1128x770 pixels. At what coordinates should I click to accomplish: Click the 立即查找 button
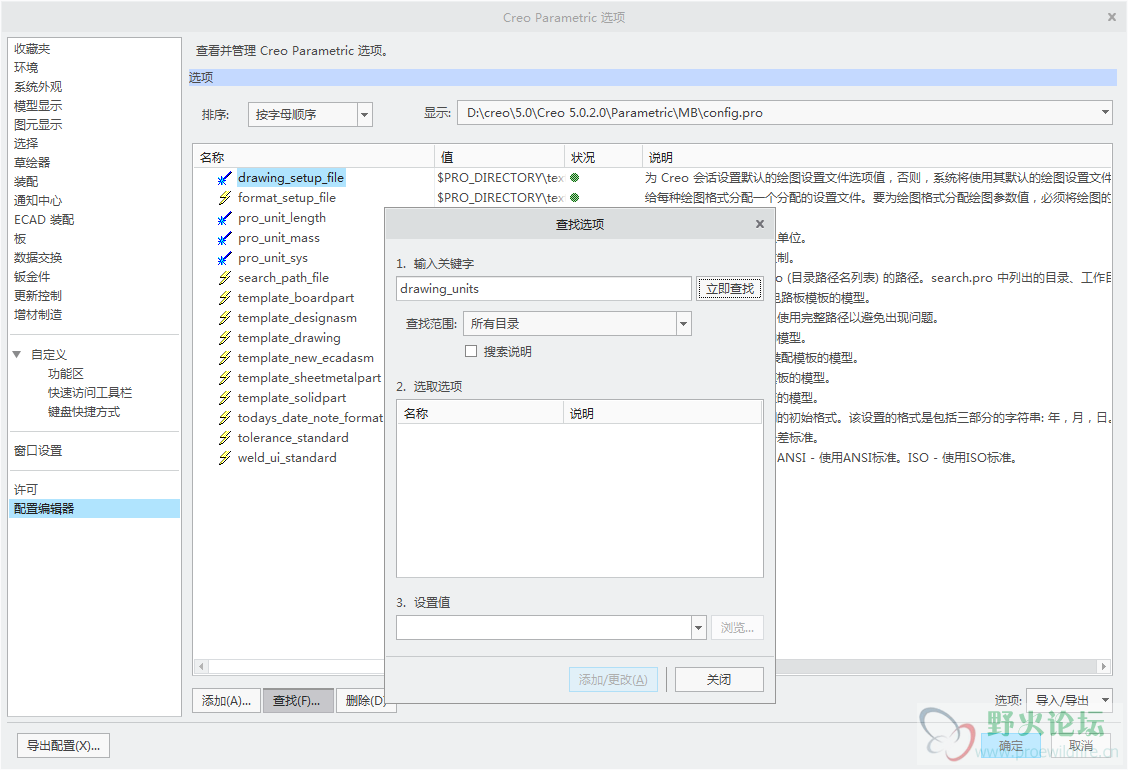pos(729,289)
